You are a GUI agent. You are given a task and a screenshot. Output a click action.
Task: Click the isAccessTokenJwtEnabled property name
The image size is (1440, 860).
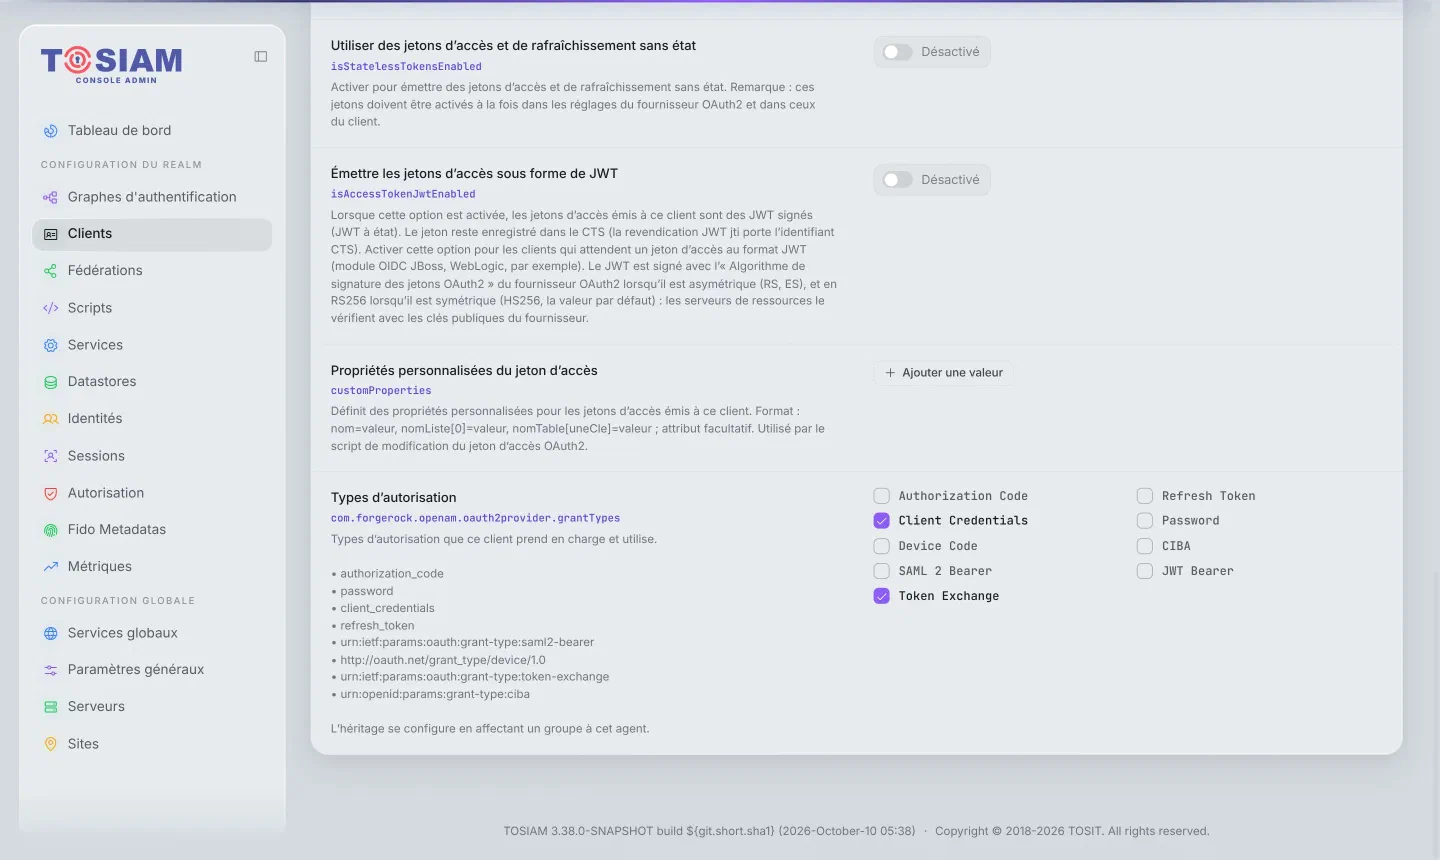pyautogui.click(x=403, y=194)
